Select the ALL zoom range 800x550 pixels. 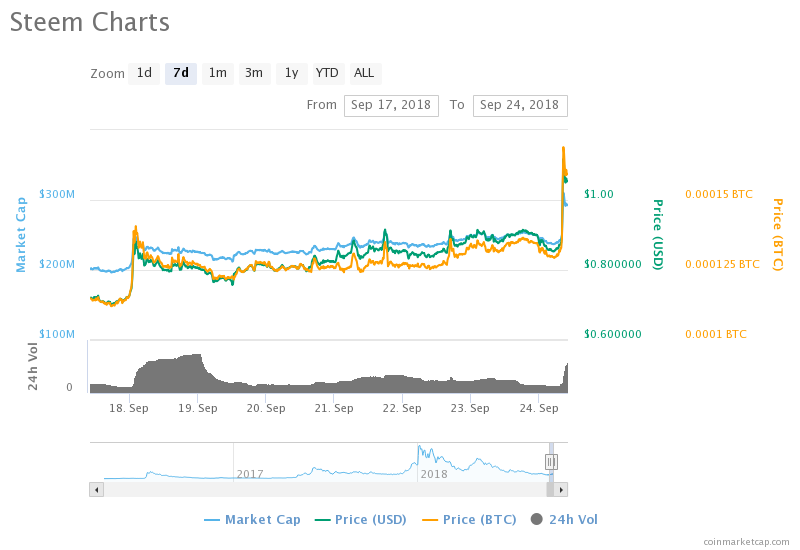(364, 73)
